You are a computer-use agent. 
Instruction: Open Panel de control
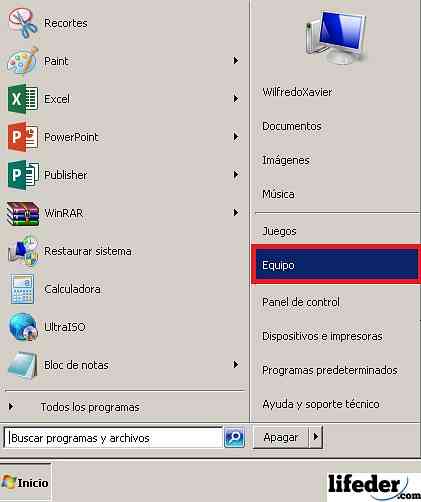click(301, 302)
